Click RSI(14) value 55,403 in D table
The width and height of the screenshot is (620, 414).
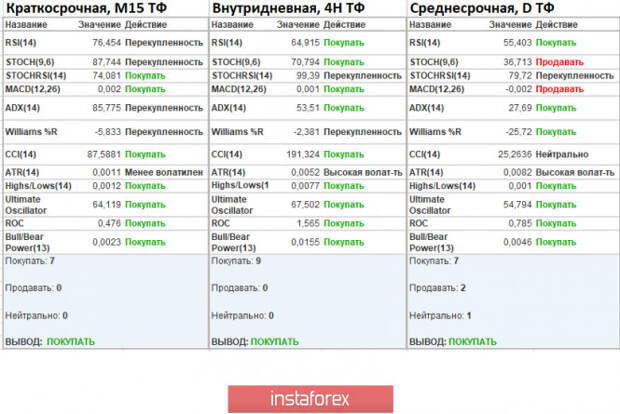tap(517, 43)
